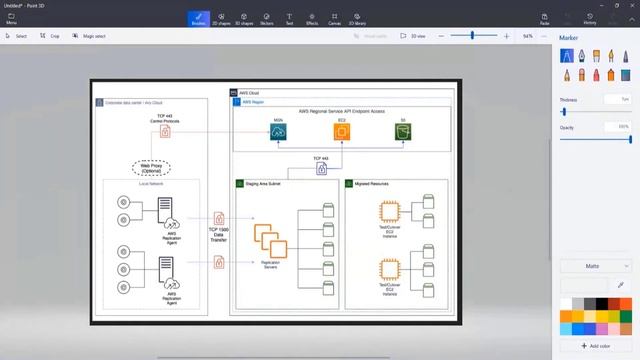
Task: Select the Oil brush
Action: (596, 56)
